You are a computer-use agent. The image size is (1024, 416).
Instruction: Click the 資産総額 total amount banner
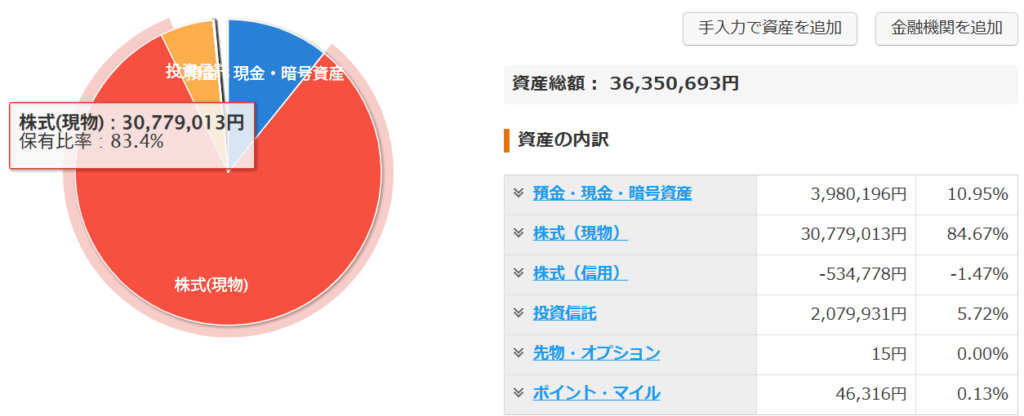(x=761, y=84)
